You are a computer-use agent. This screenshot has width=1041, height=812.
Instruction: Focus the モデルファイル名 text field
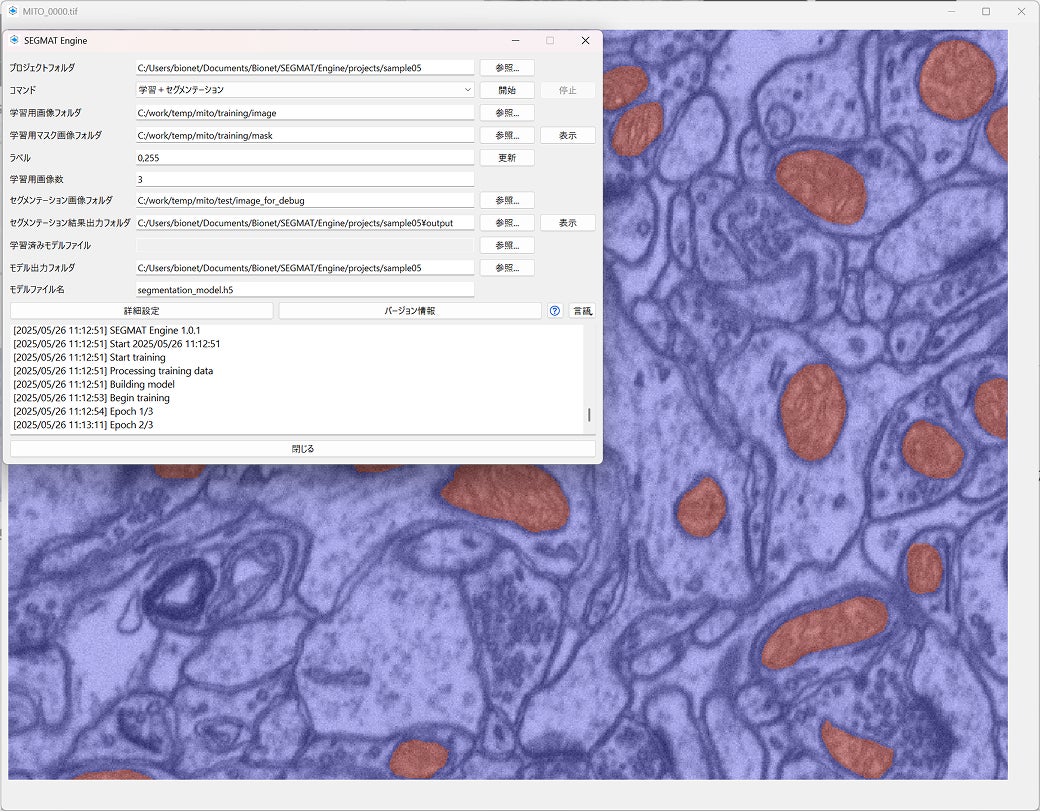click(x=305, y=290)
